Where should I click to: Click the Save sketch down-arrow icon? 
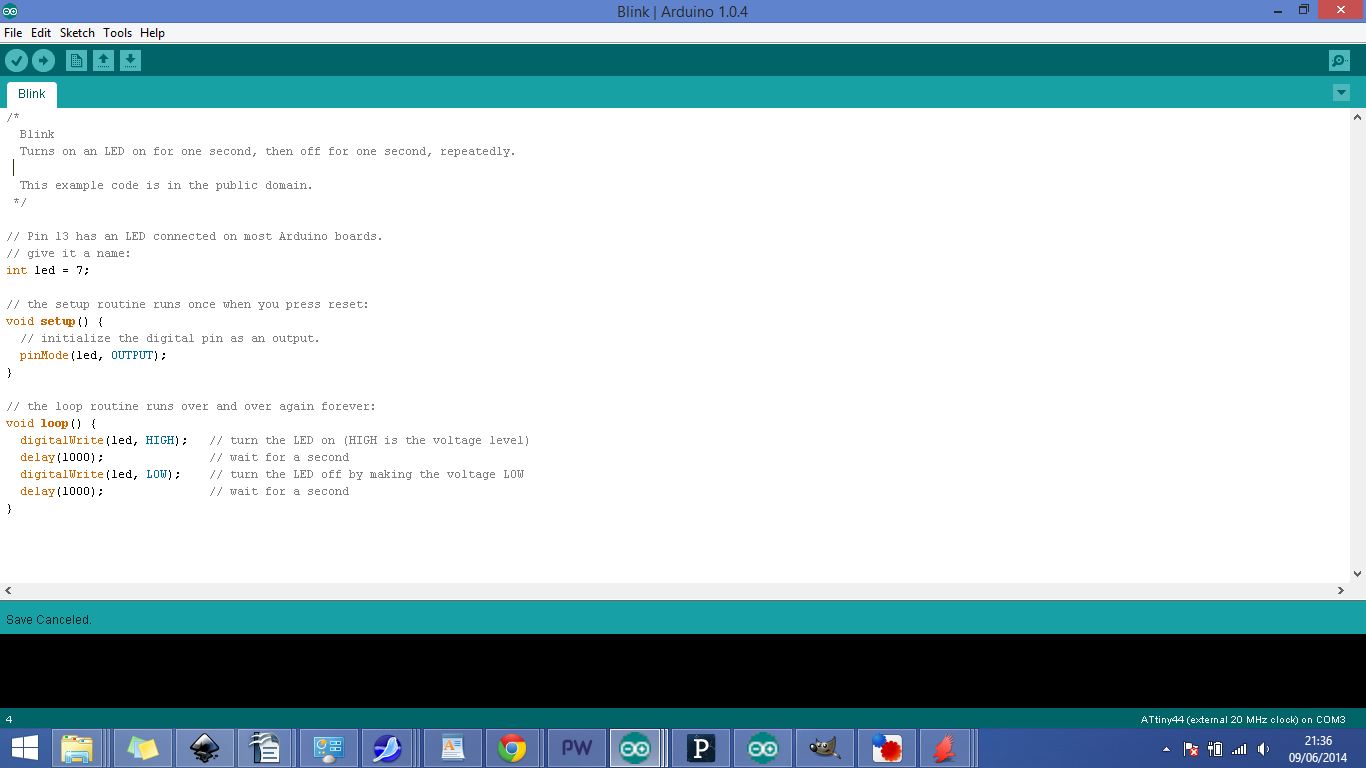tap(130, 61)
